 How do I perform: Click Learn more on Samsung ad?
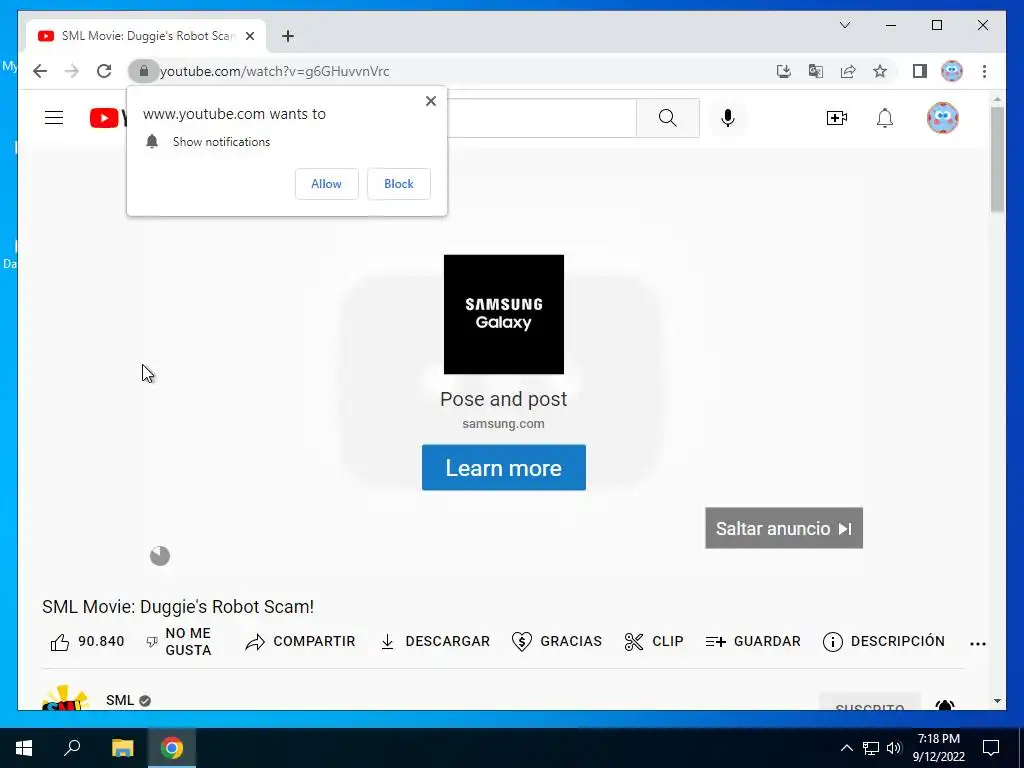[x=504, y=468]
